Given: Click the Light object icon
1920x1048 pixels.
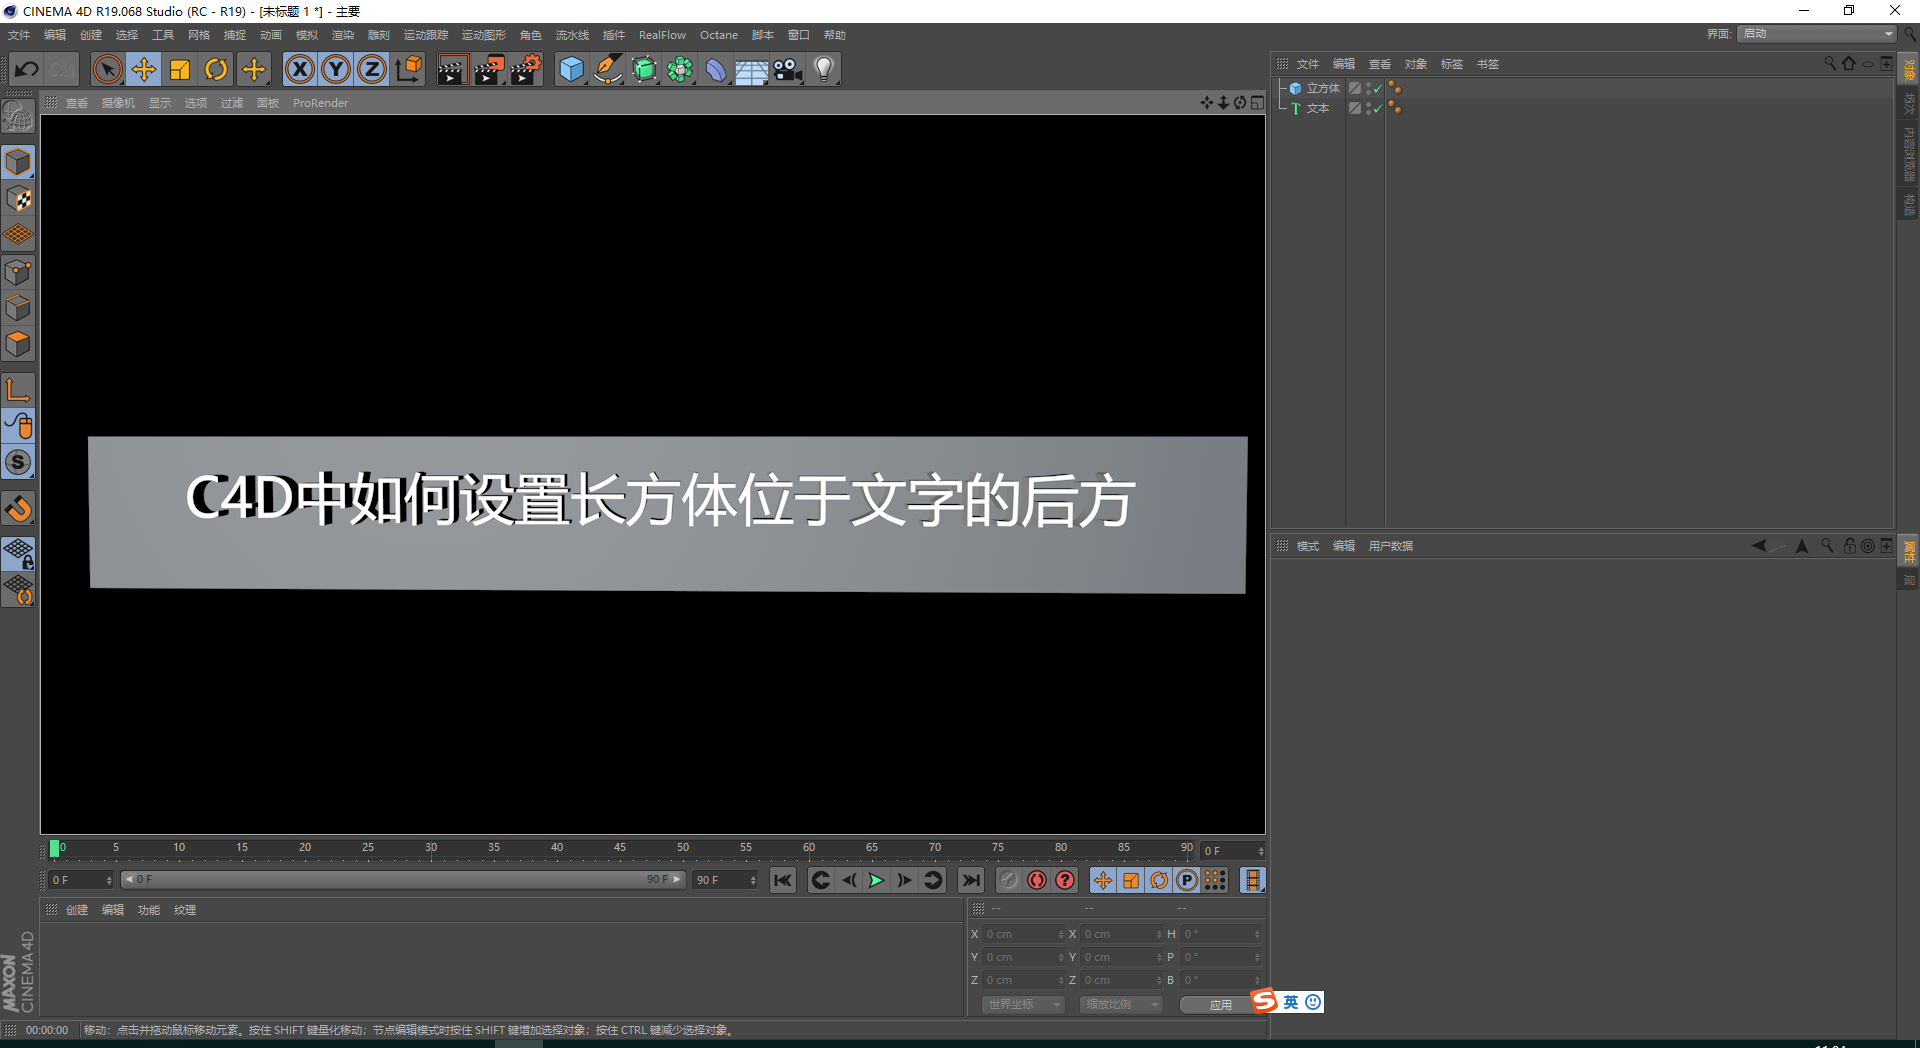Looking at the screenshot, I should click(824, 69).
